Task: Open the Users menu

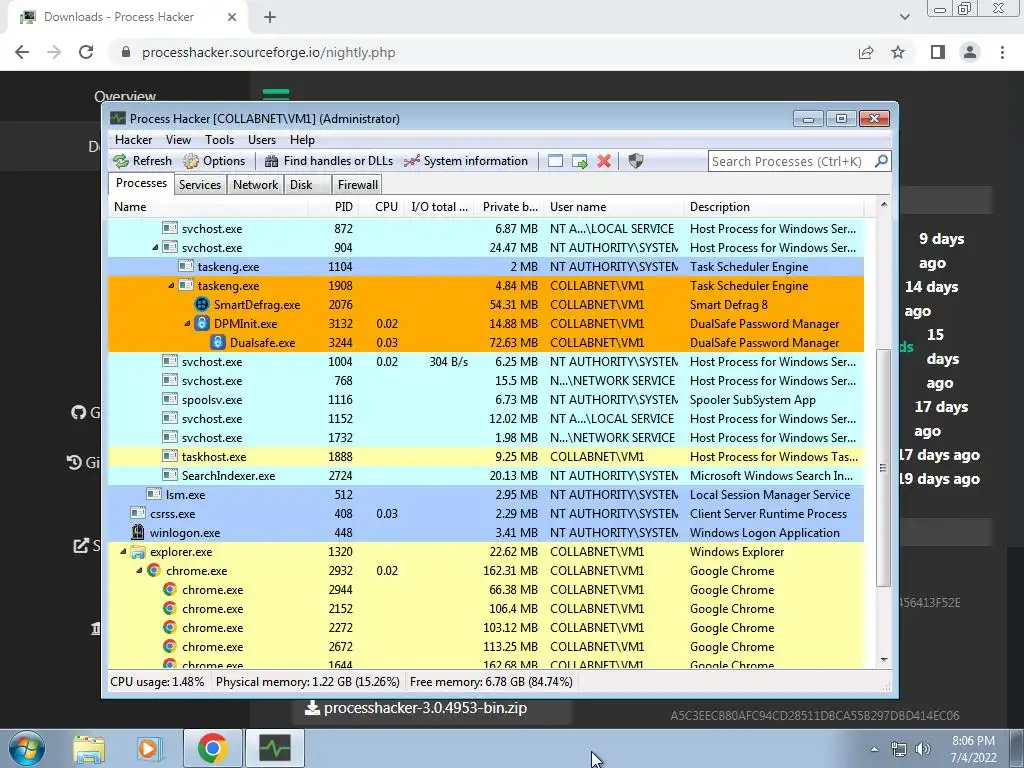Action: 261,140
